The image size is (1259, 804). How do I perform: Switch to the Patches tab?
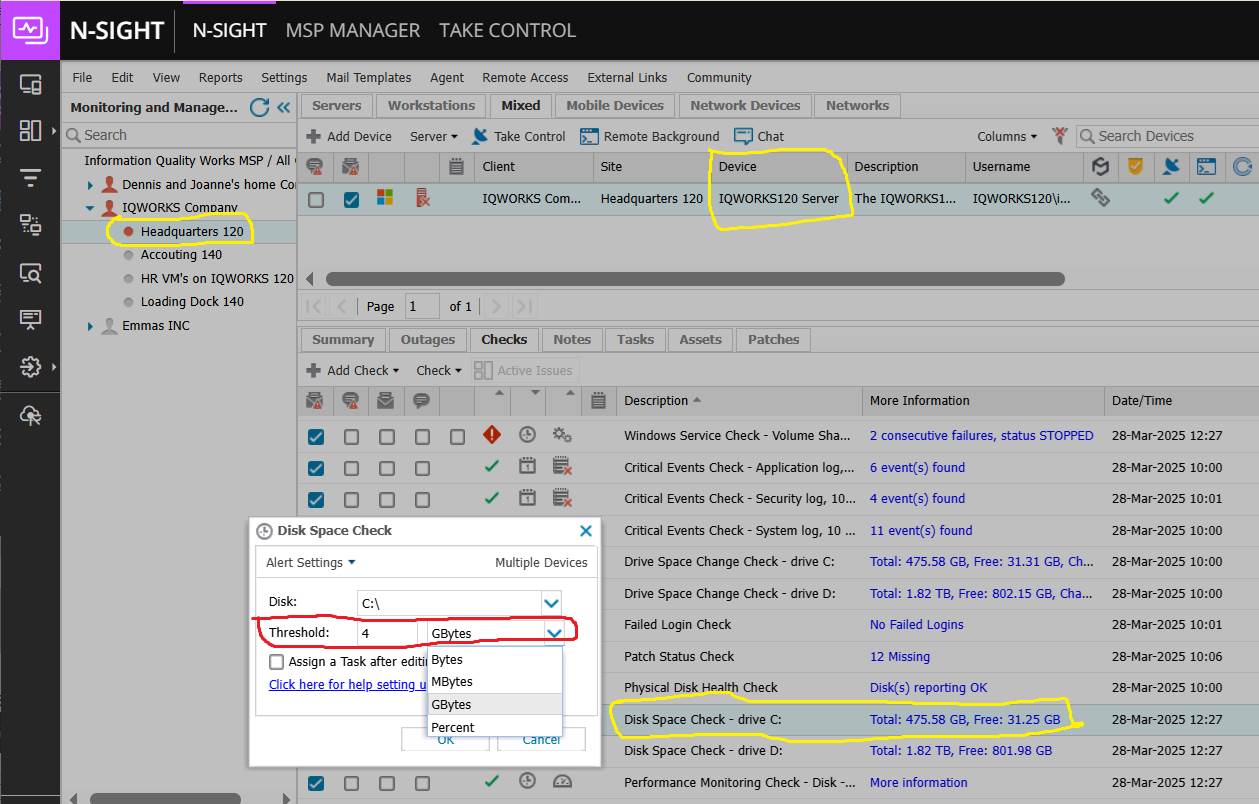(x=773, y=340)
